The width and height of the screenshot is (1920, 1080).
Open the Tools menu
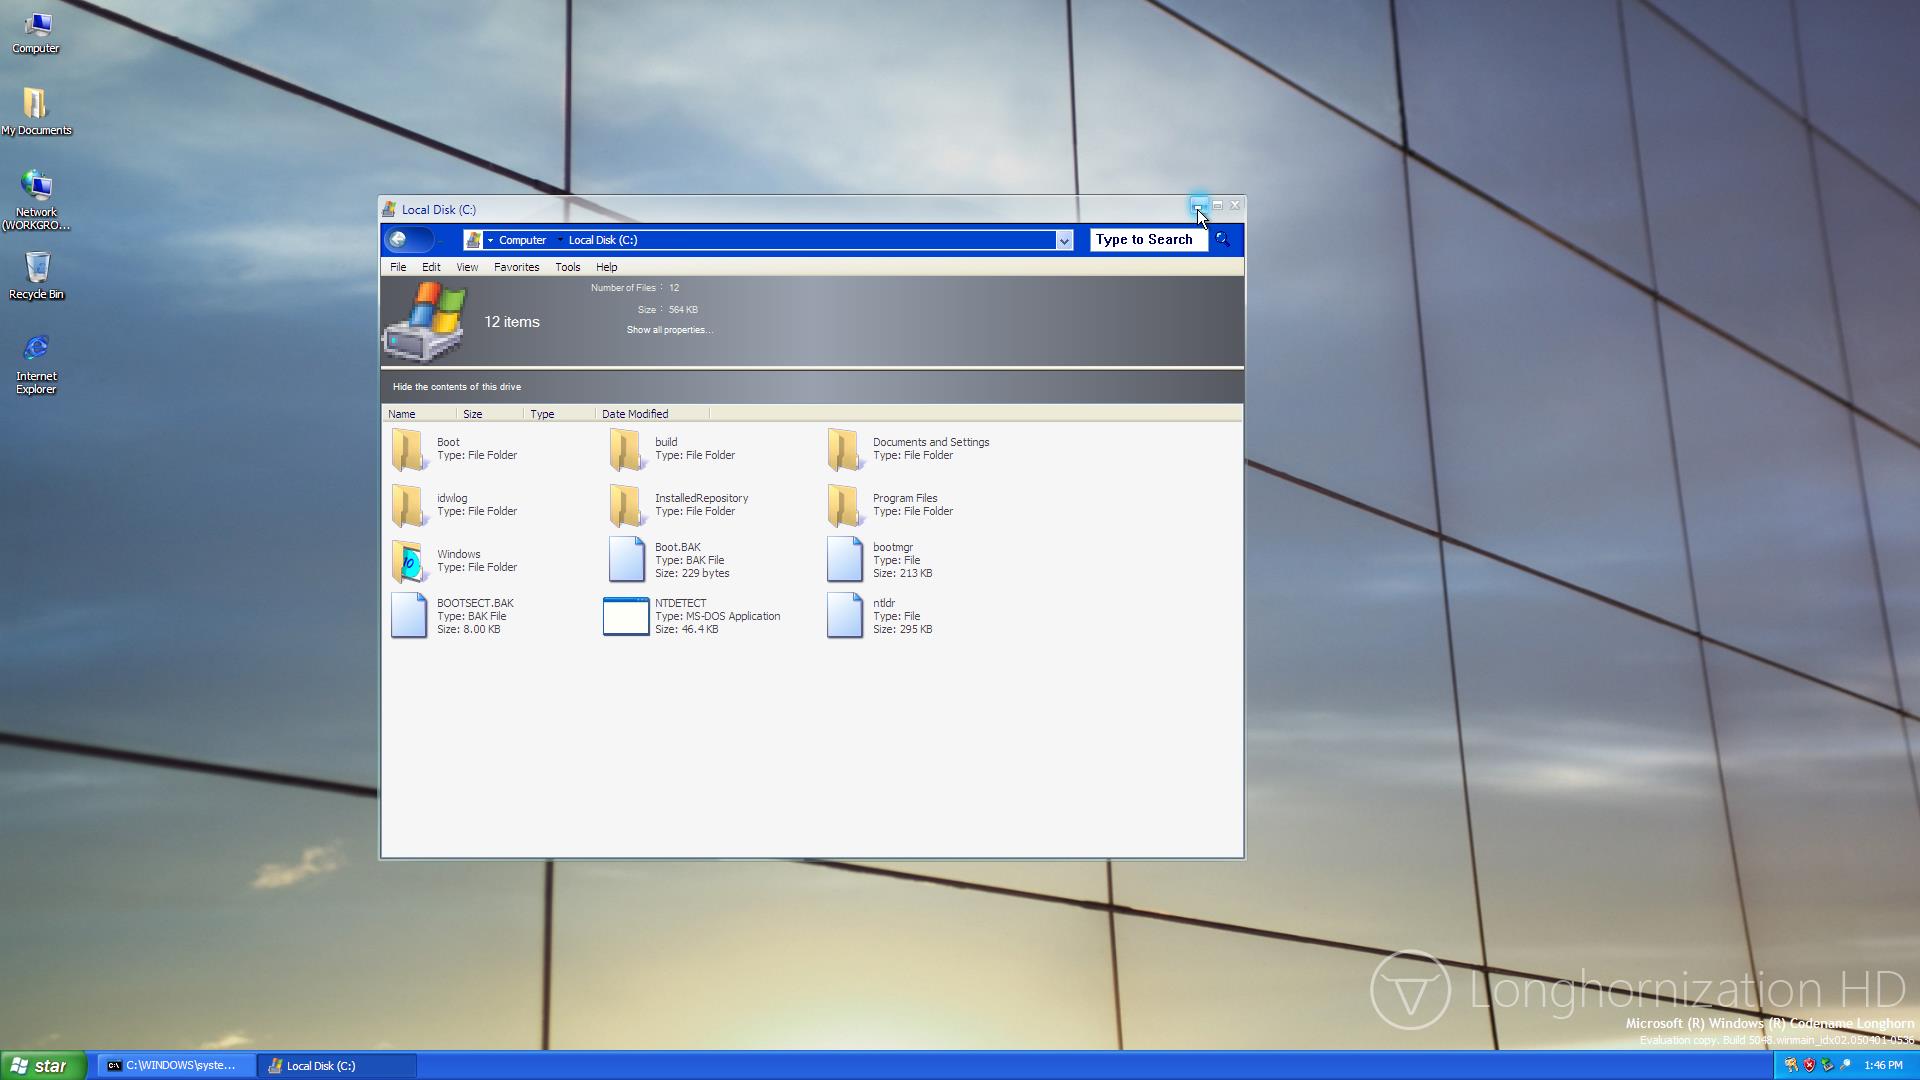[x=567, y=267]
